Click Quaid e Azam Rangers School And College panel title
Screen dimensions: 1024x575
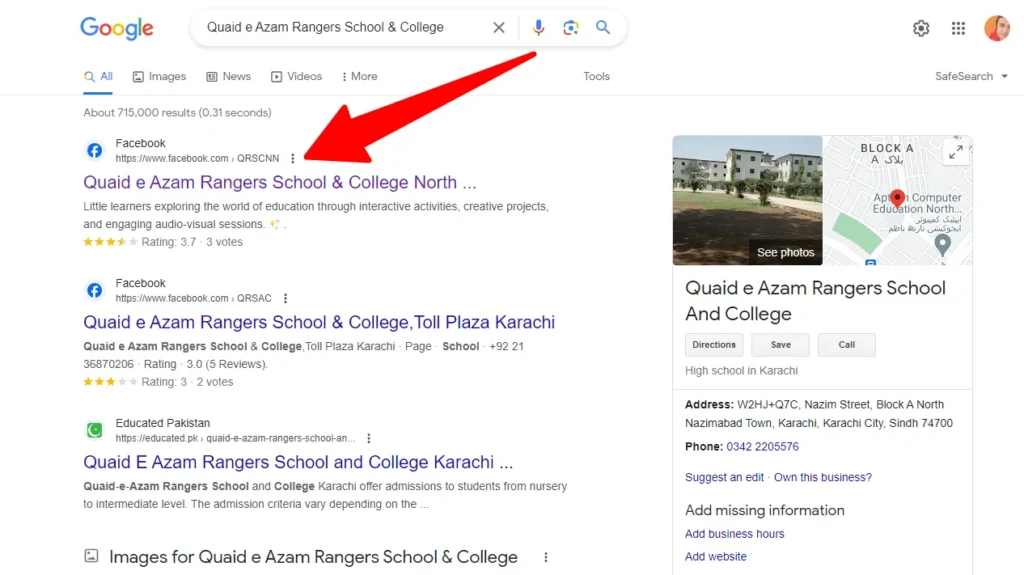tap(815, 301)
